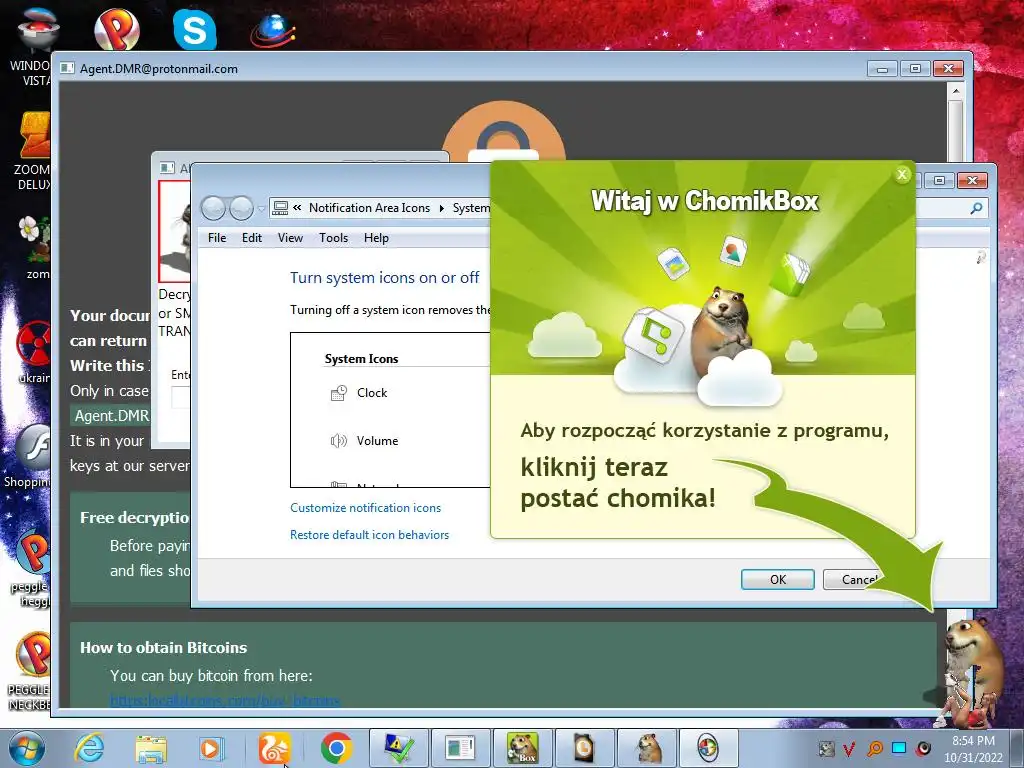Switch to the Action Center flag taskbar item
The image size is (1024, 768).
[x=399, y=748]
